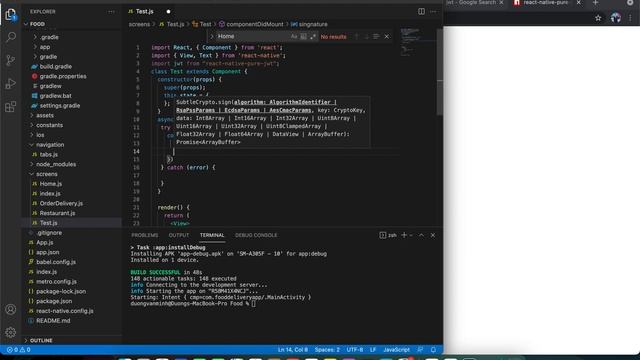Expand the node_modules folder
This screenshot has width=640, height=360.
56,164
